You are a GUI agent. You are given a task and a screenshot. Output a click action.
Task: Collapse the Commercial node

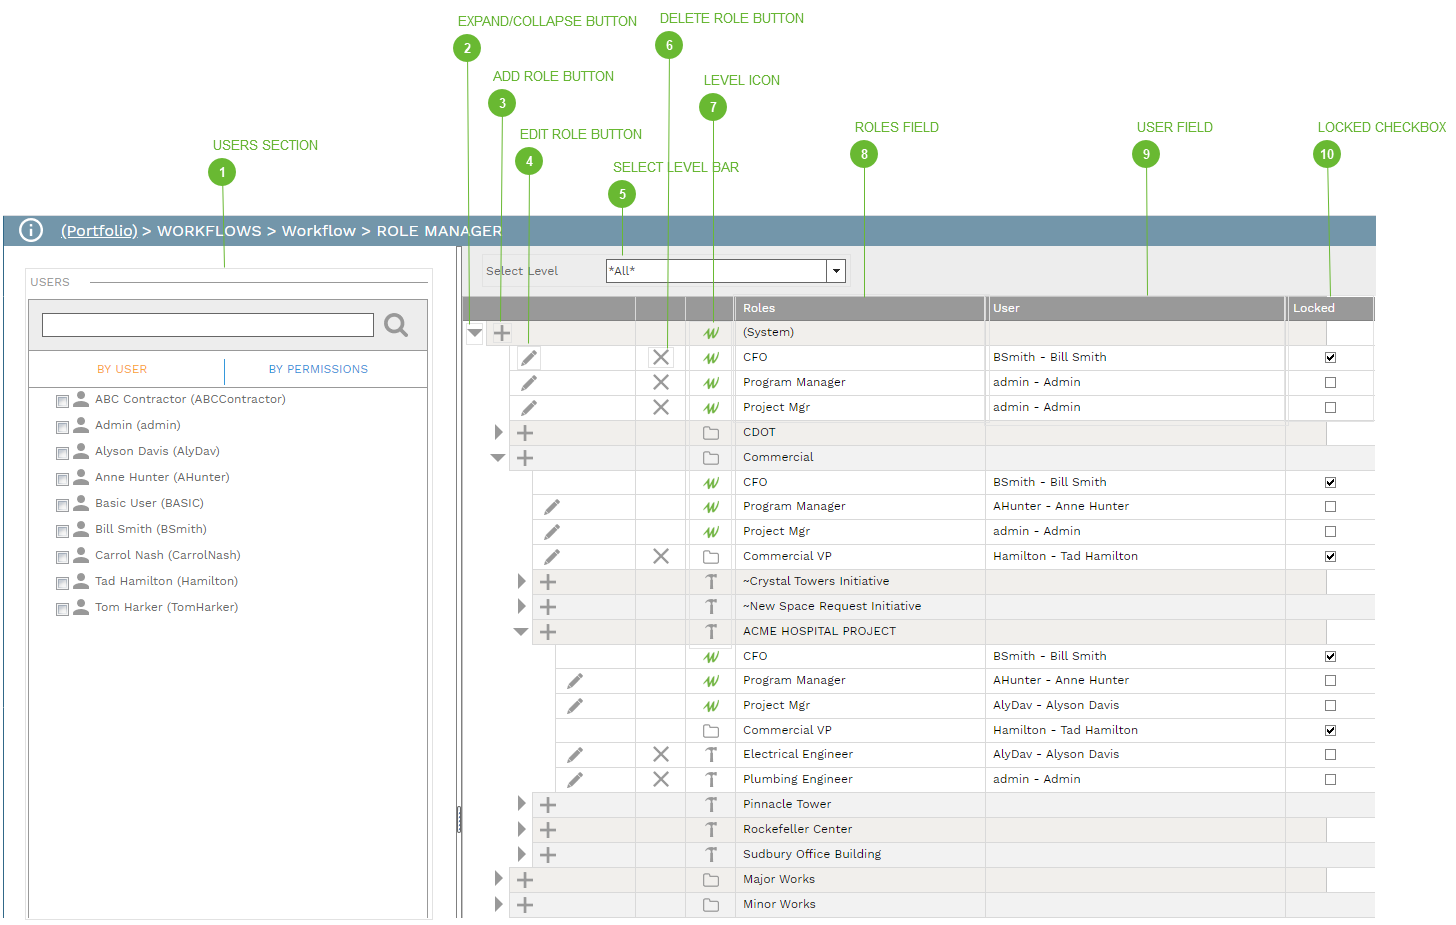coord(498,458)
